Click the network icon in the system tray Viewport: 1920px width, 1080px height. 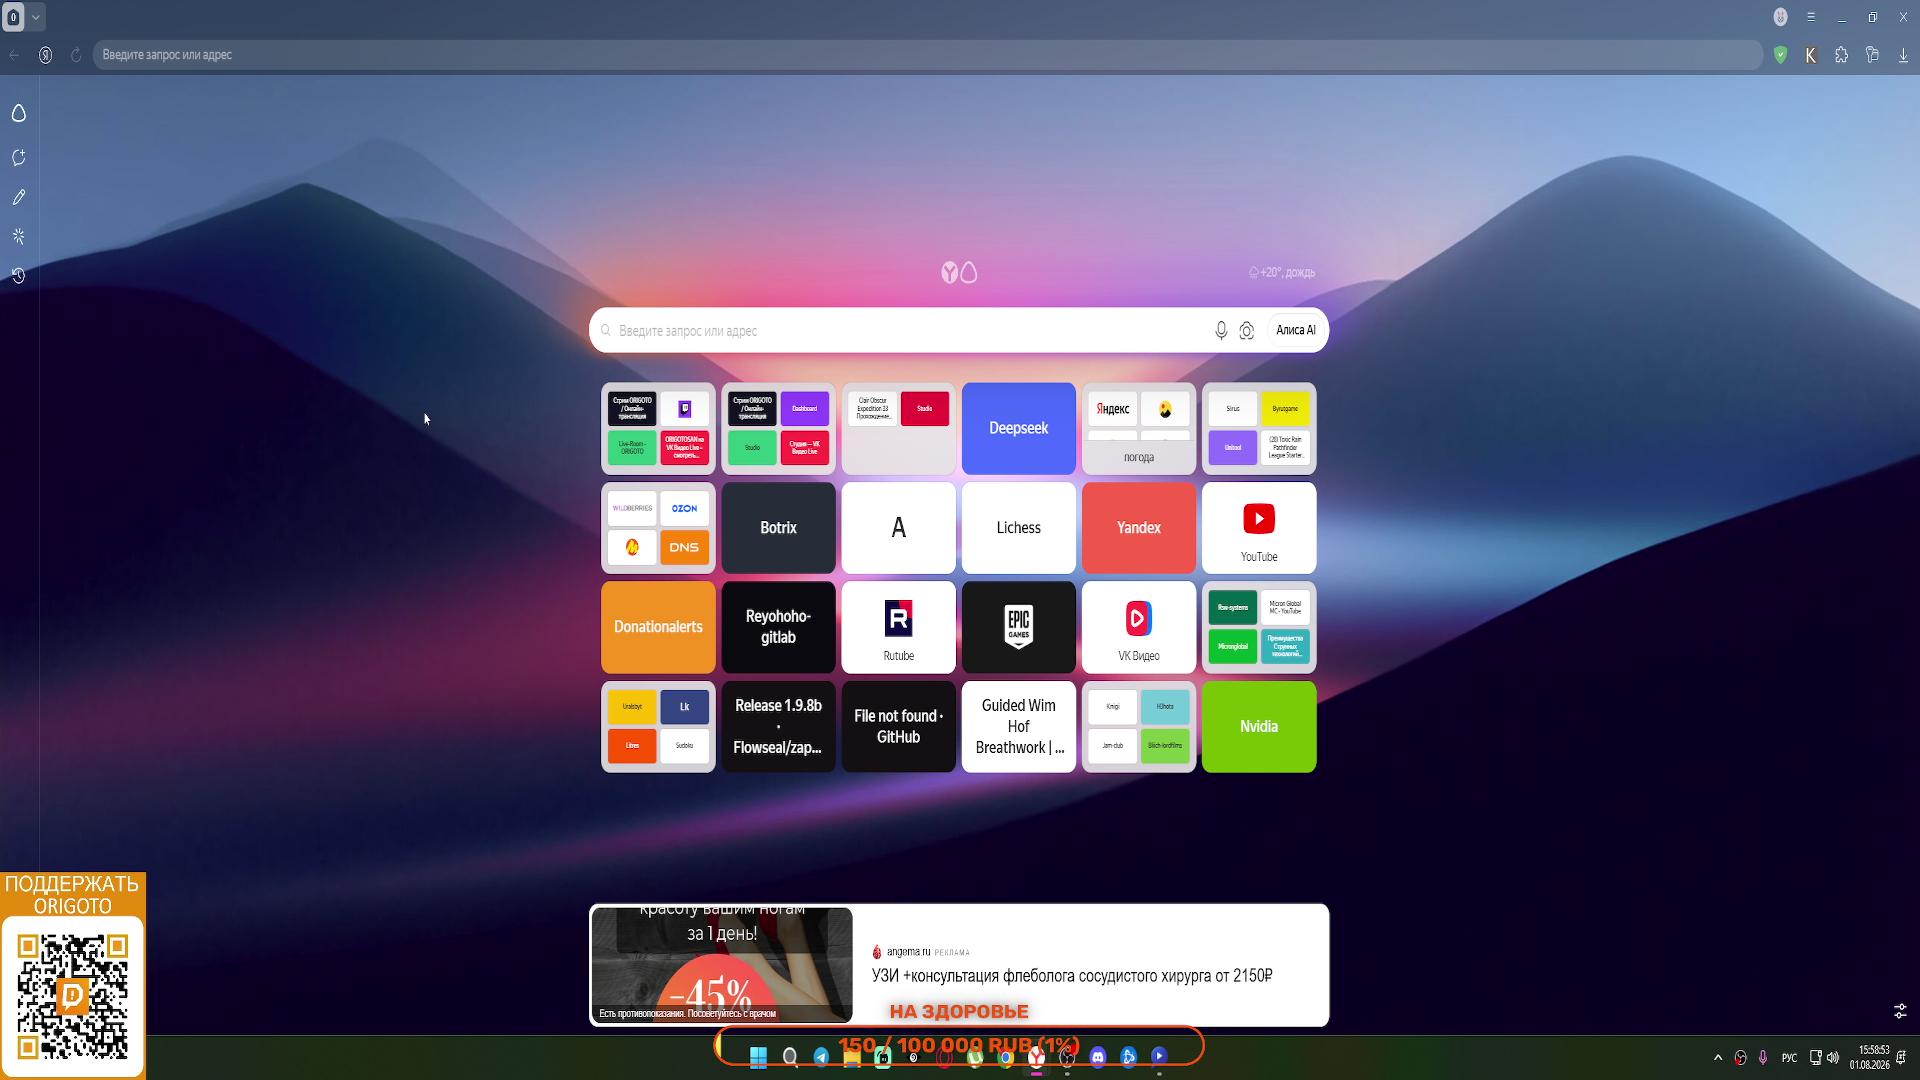tap(1815, 1057)
